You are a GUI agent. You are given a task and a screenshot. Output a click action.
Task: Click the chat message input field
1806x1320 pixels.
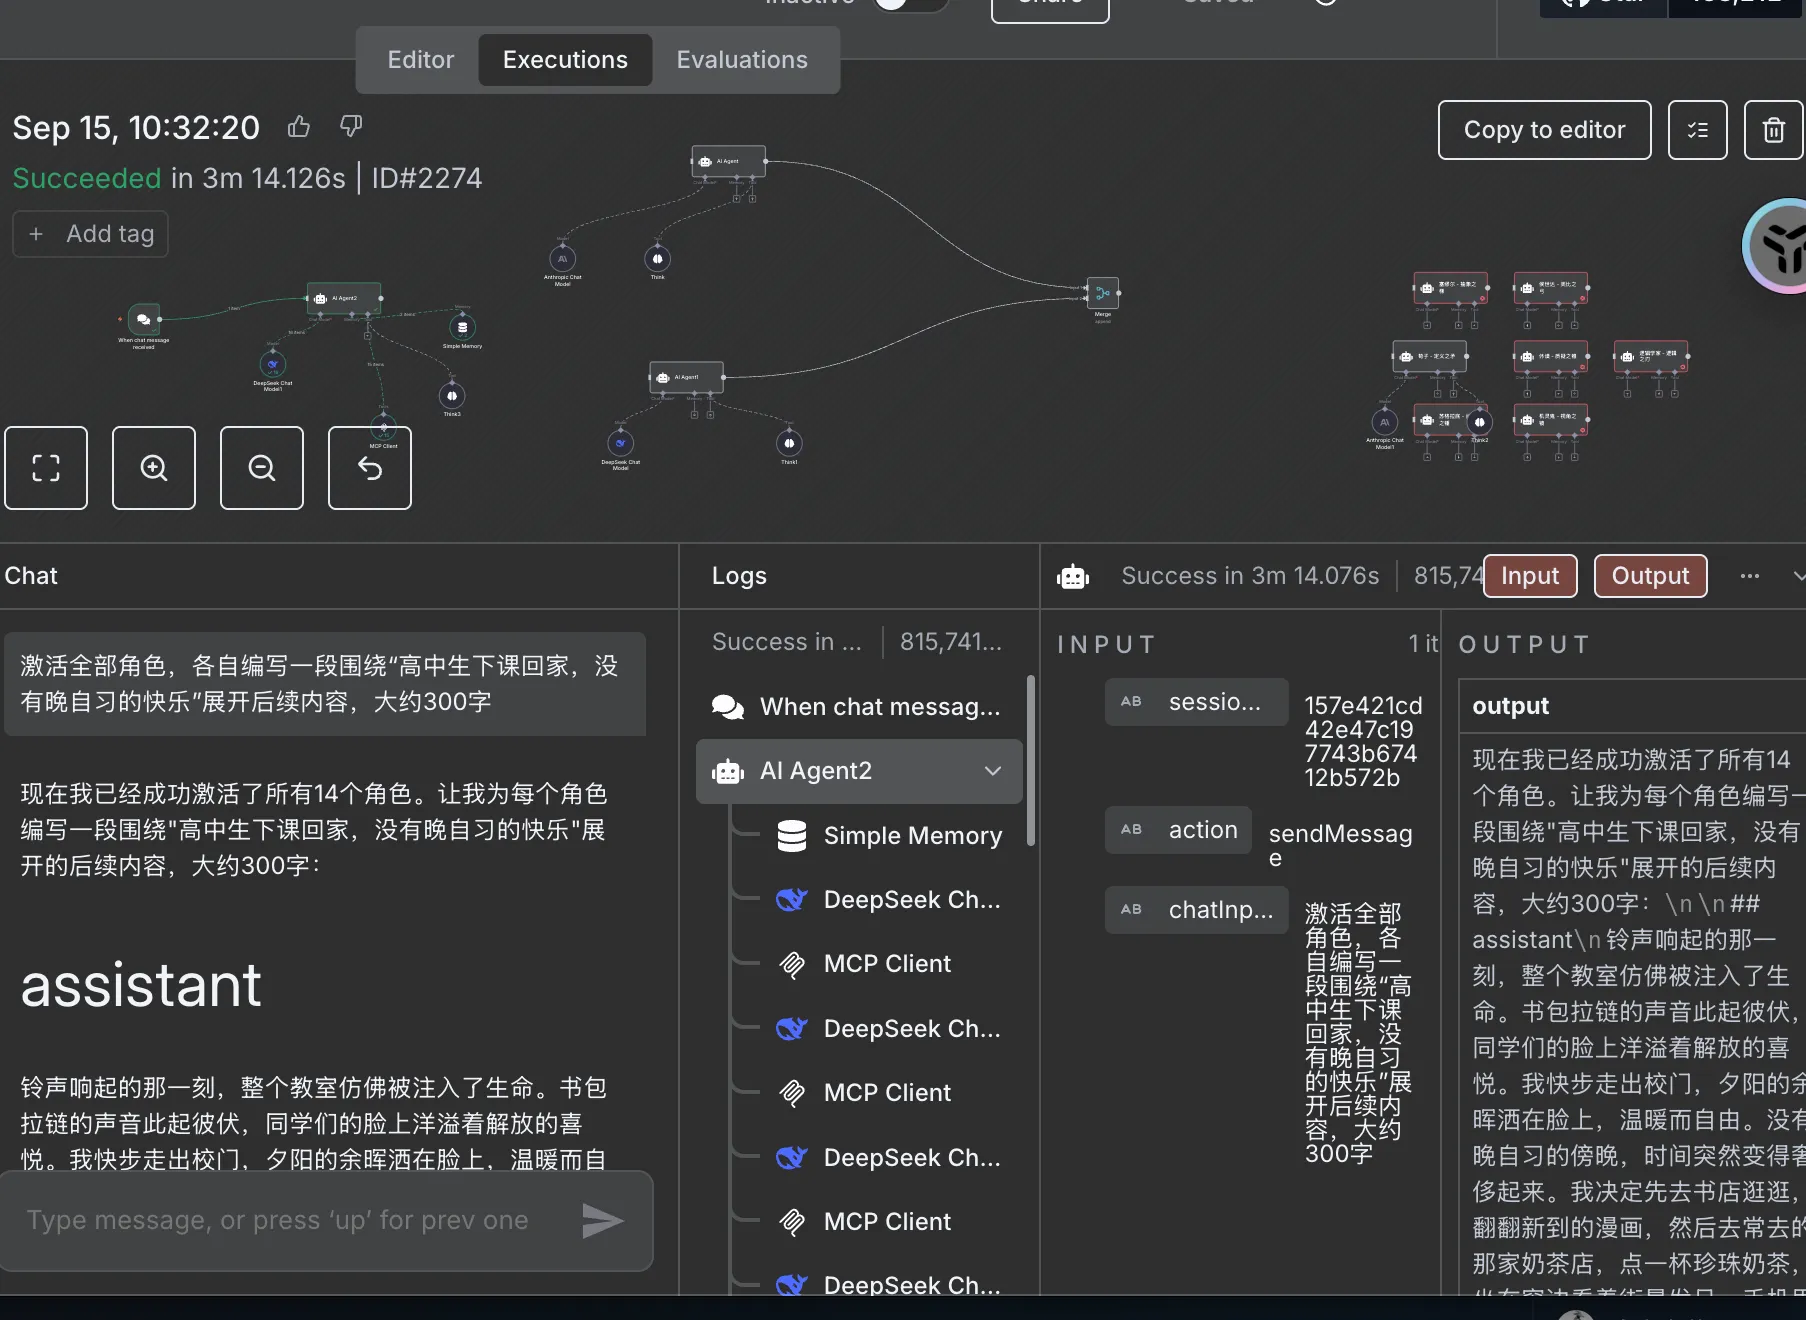point(290,1220)
